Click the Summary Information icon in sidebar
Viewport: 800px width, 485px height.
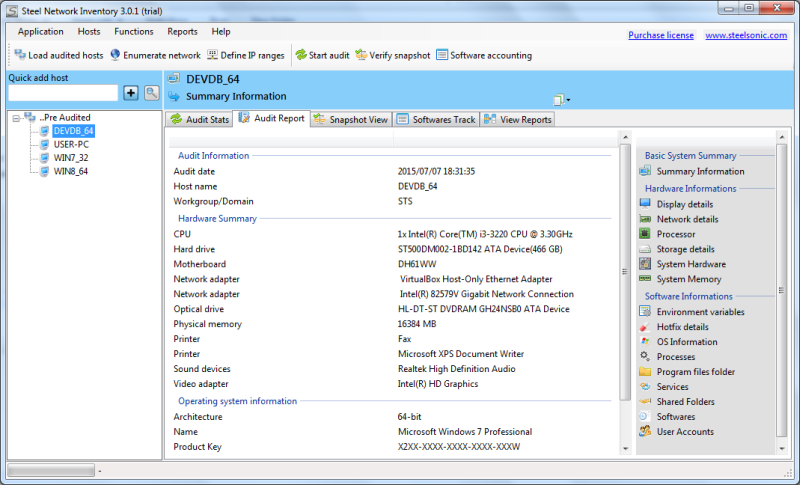[645, 171]
